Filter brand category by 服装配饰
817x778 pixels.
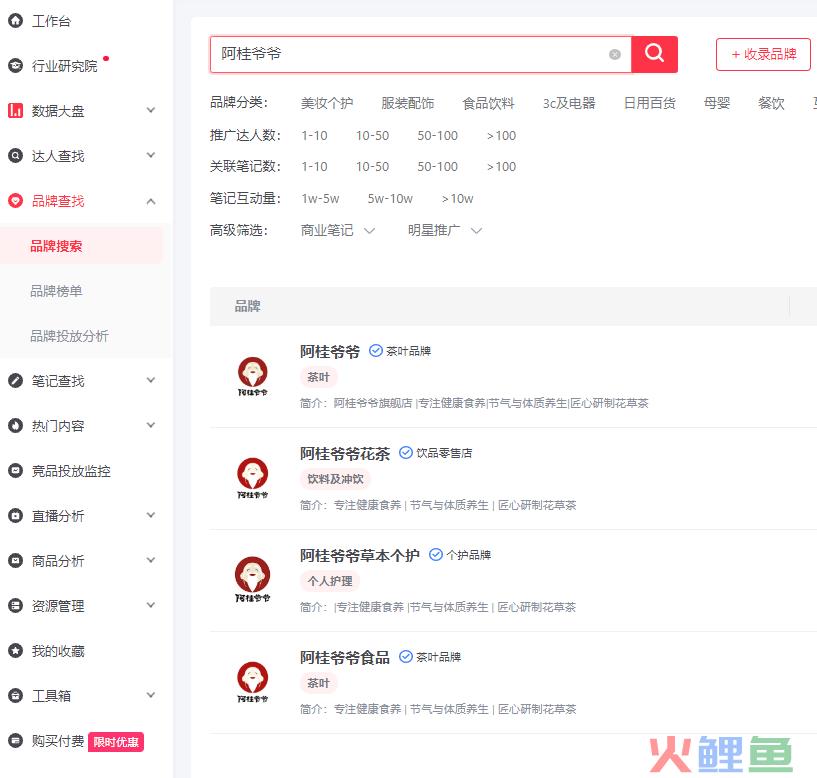(407, 103)
